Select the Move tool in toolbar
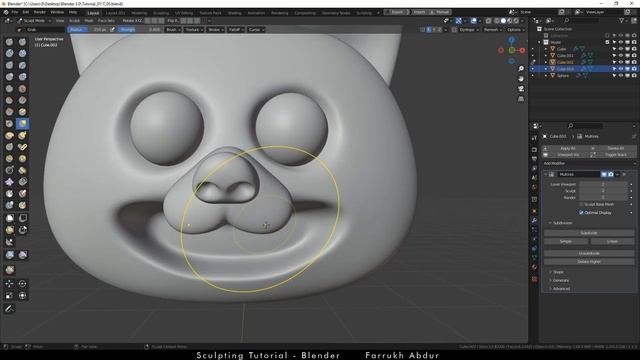 pyautogui.click(x=9, y=283)
